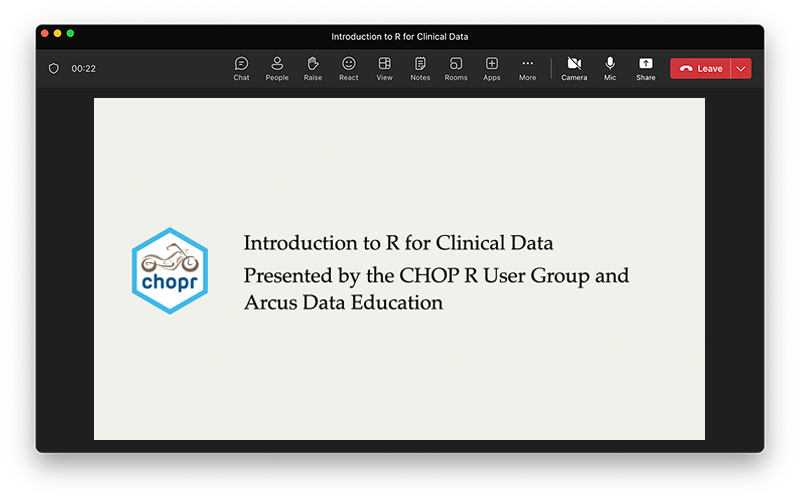This screenshot has width=800, height=500.
Task: Open the Apps menu
Action: point(492,68)
